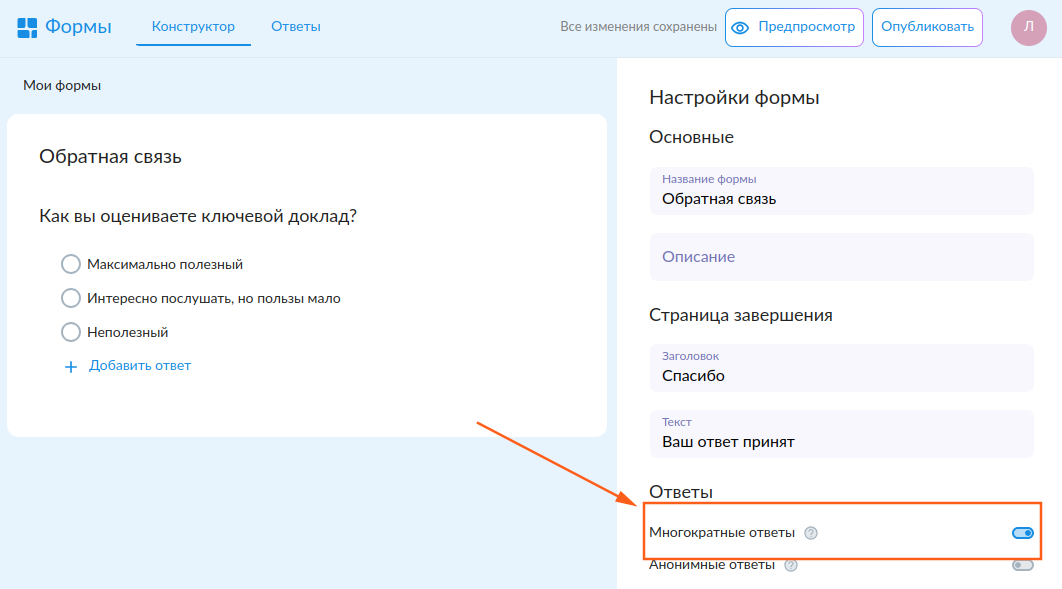The width and height of the screenshot is (1062, 589).
Task: Switch to the Конструктор tab
Action: coord(193,26)
